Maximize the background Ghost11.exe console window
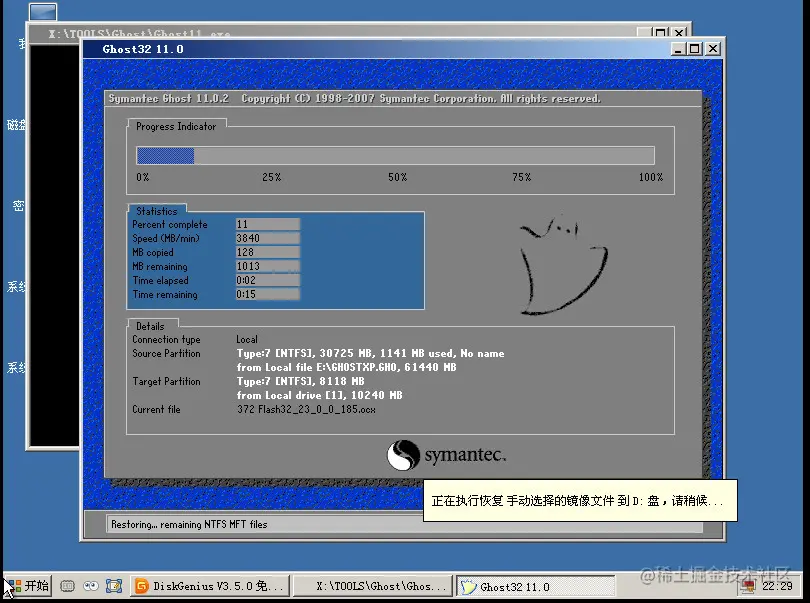 (660, 33)
